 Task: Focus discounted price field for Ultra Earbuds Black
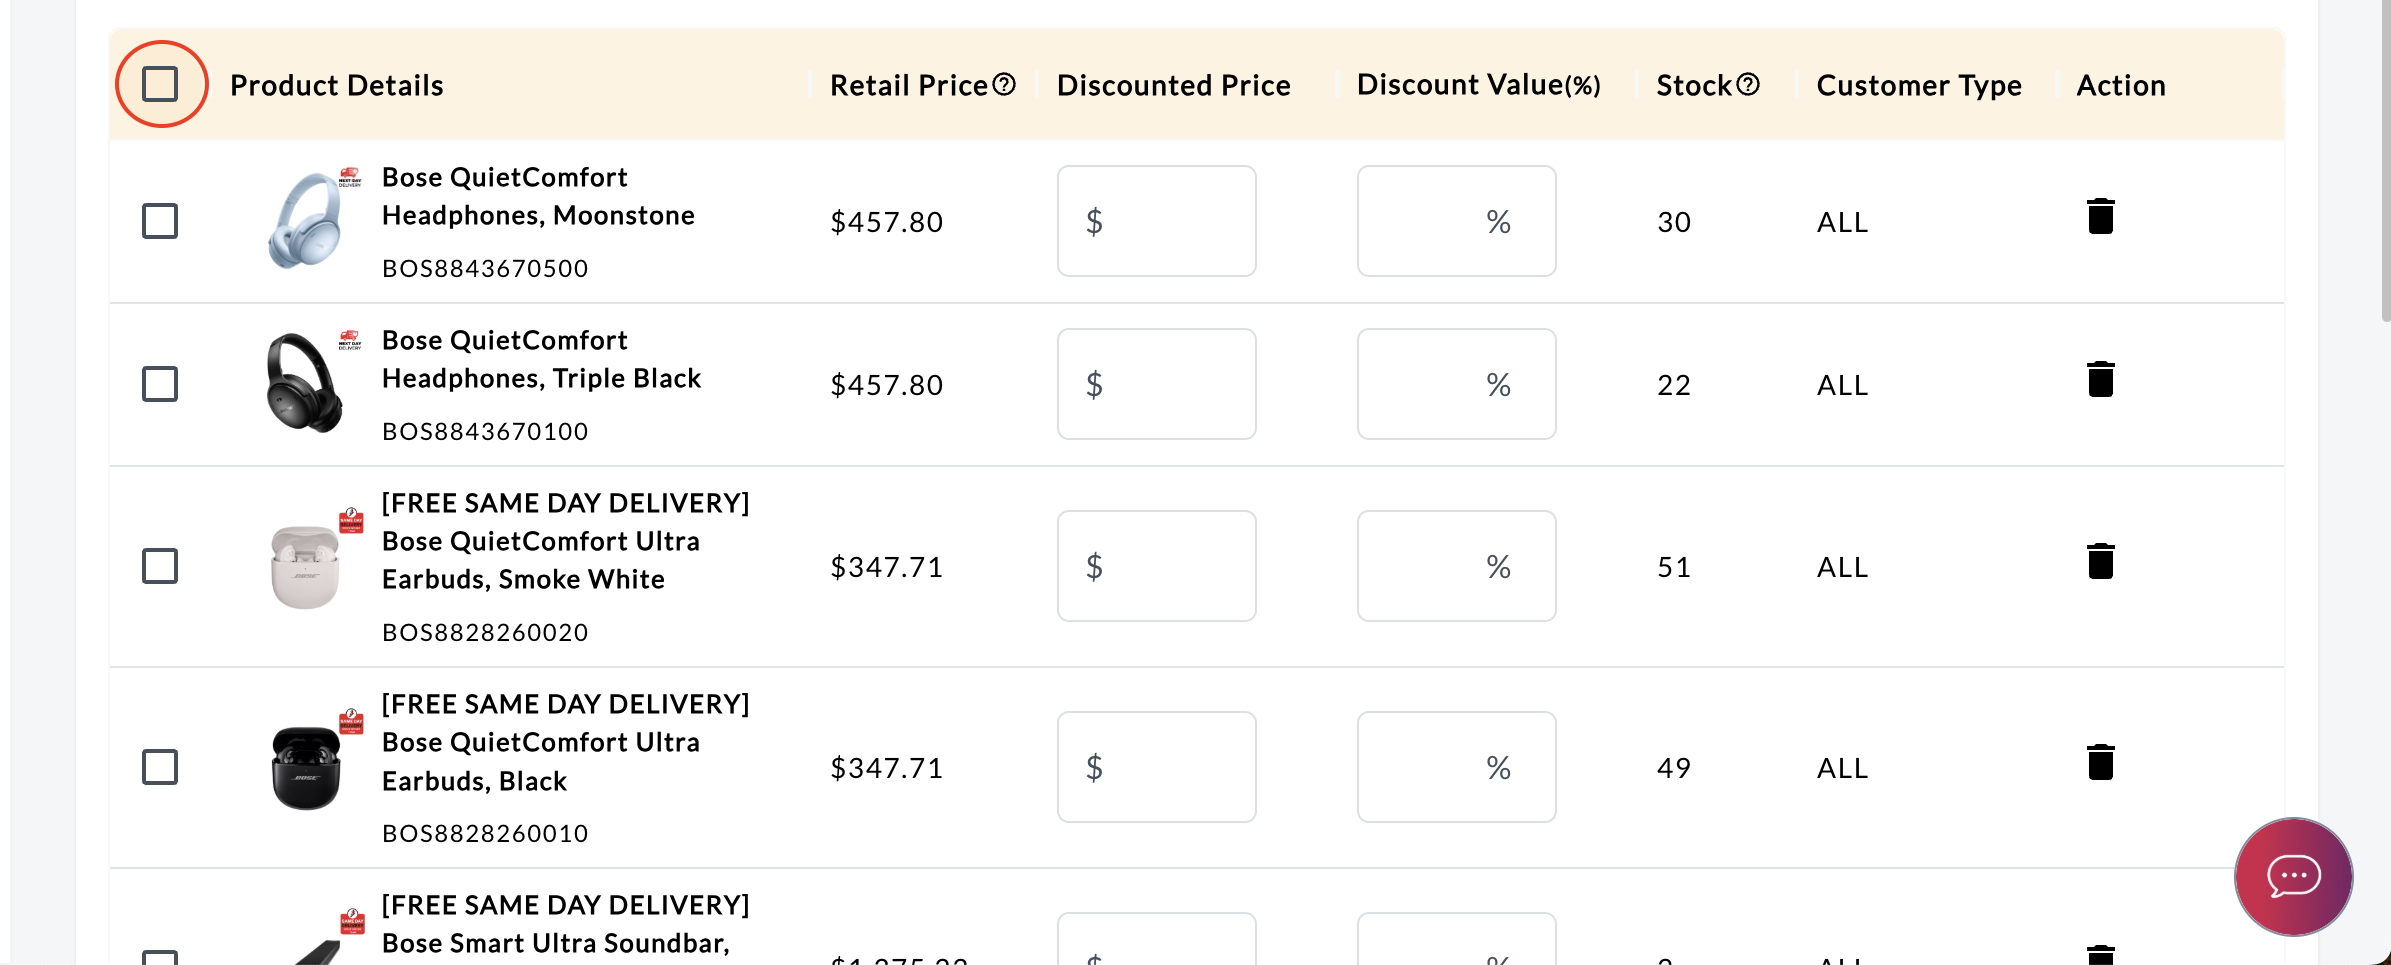point(1157,767)
